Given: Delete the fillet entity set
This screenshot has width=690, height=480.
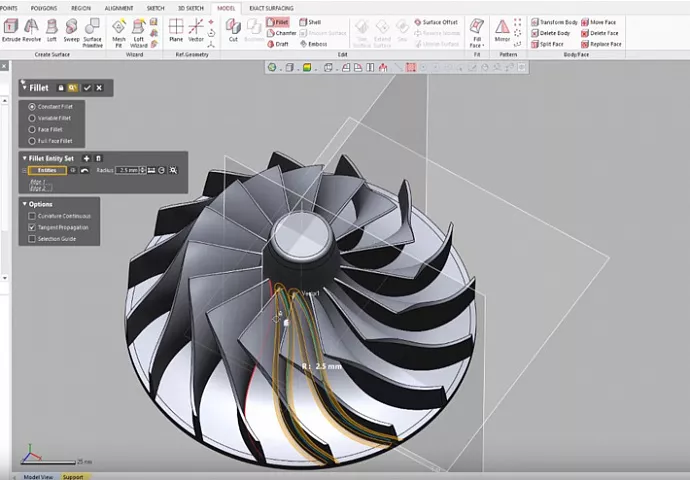Looking at the screenshot, I should pyautogui.click(x=99, y=158).
